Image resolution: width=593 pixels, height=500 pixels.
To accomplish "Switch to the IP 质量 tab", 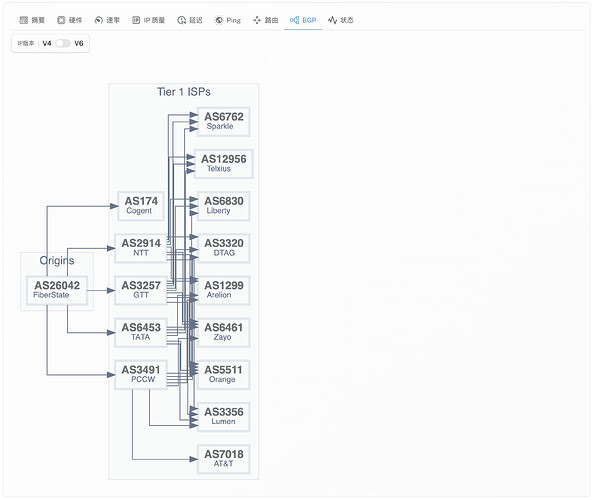I will pos(149,20).
